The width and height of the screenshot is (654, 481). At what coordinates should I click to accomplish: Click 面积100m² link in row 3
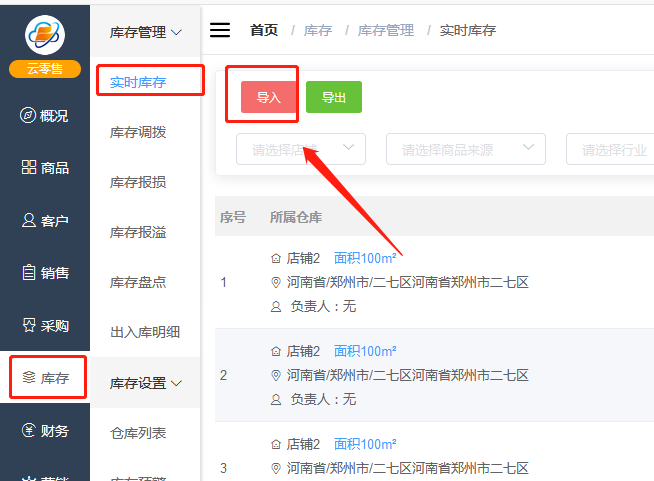[365, 444]
